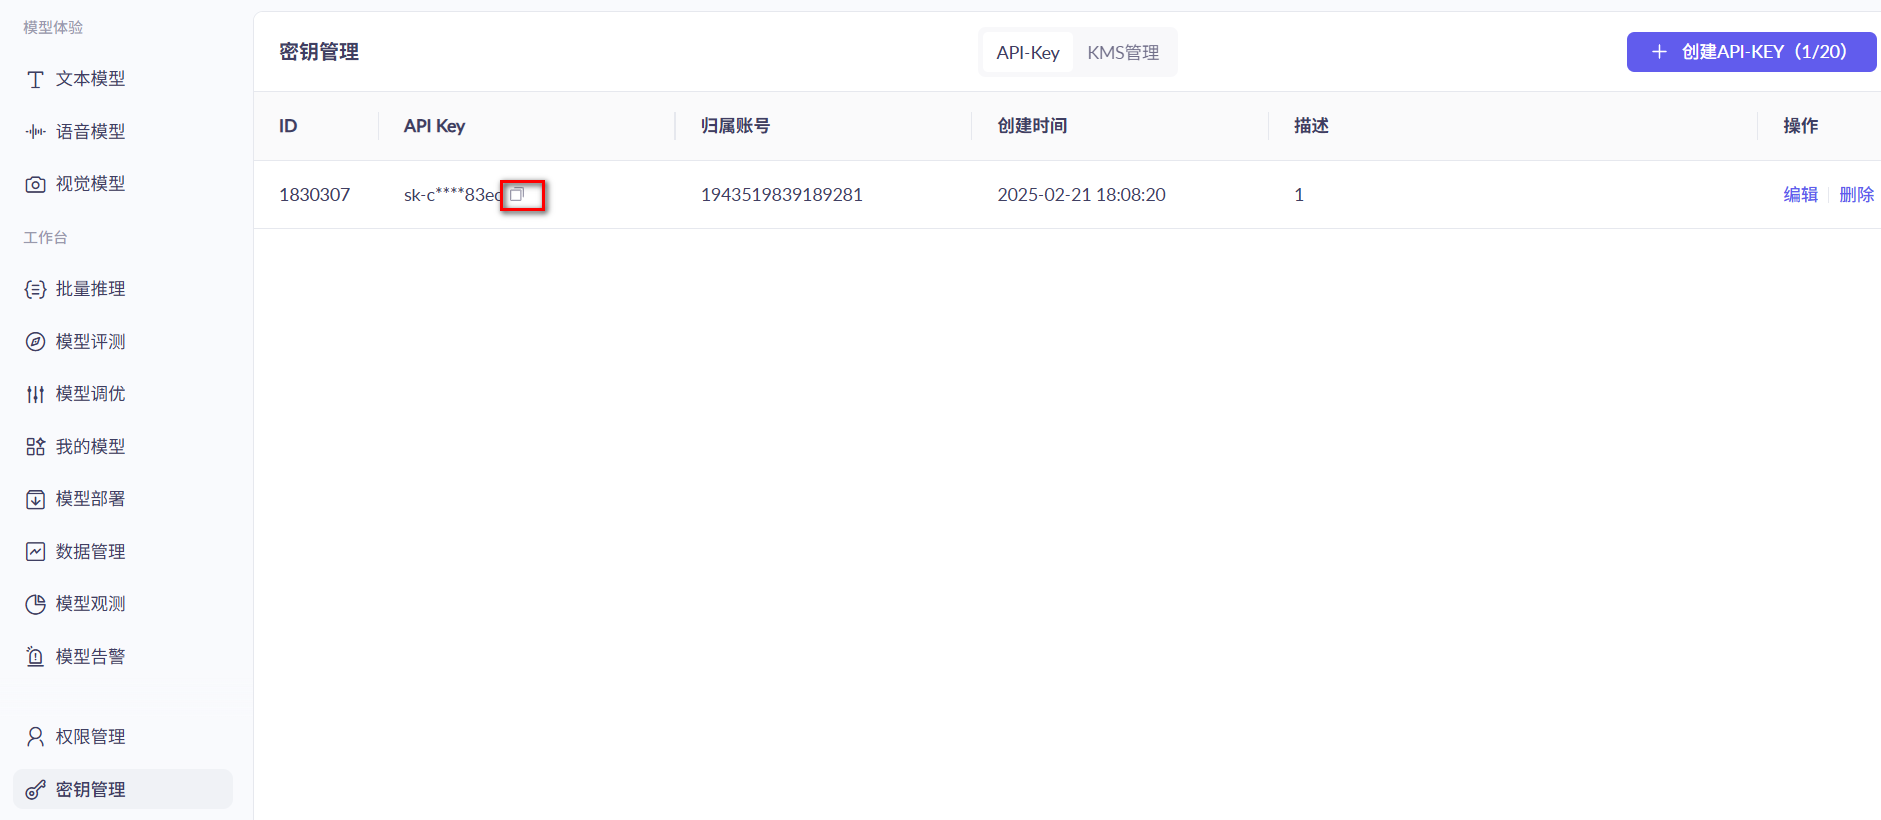Copy the API key sk-c****83ec
The width and height of the screenshot is (1881, 820).
click(517, 194)
